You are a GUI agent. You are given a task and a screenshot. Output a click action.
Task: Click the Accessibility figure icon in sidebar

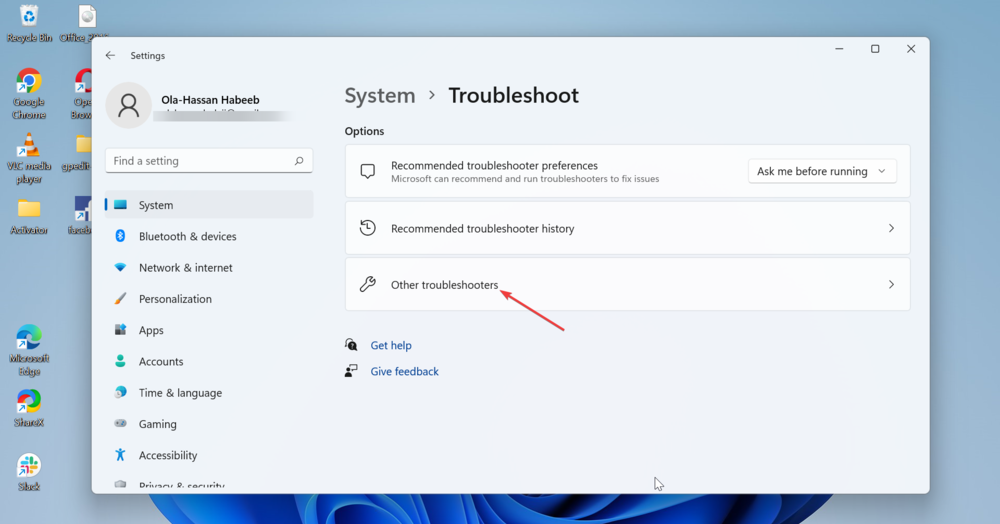click(x=120, y=455)
